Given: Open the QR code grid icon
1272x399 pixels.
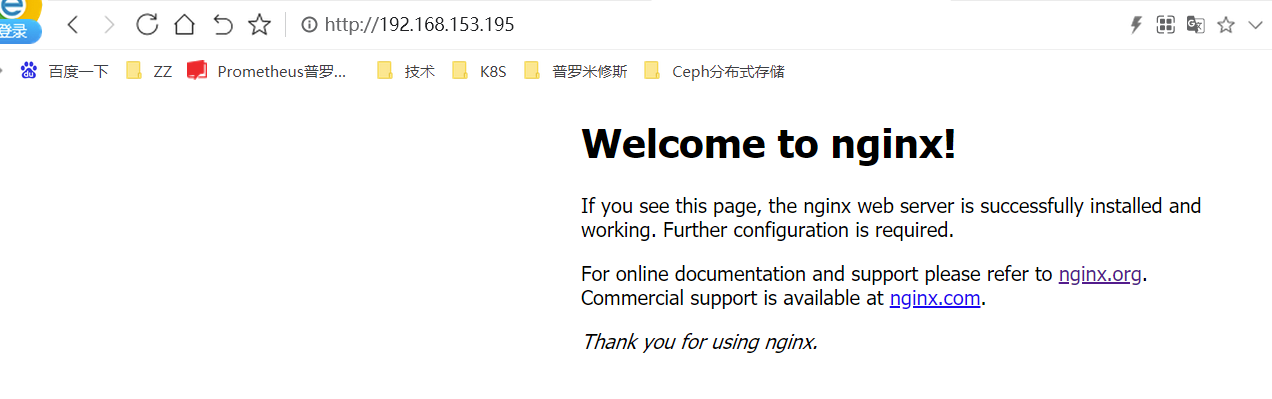Looking at the screenshot, I should point(1165,25).
